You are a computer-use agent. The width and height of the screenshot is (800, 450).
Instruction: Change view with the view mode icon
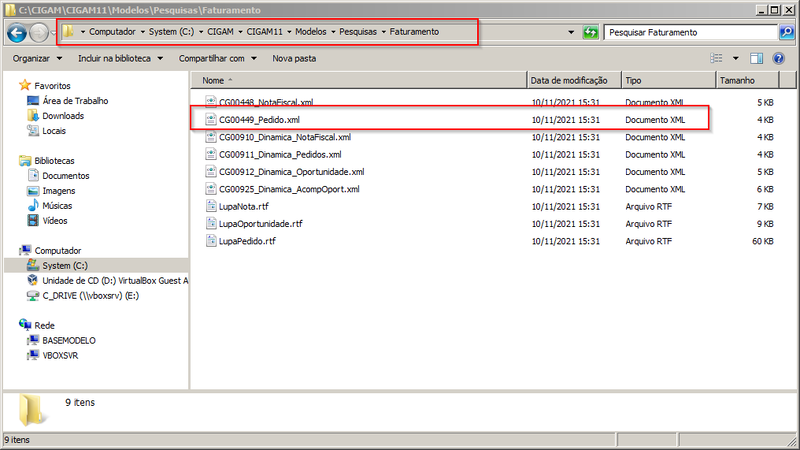(x=716, y=58)
